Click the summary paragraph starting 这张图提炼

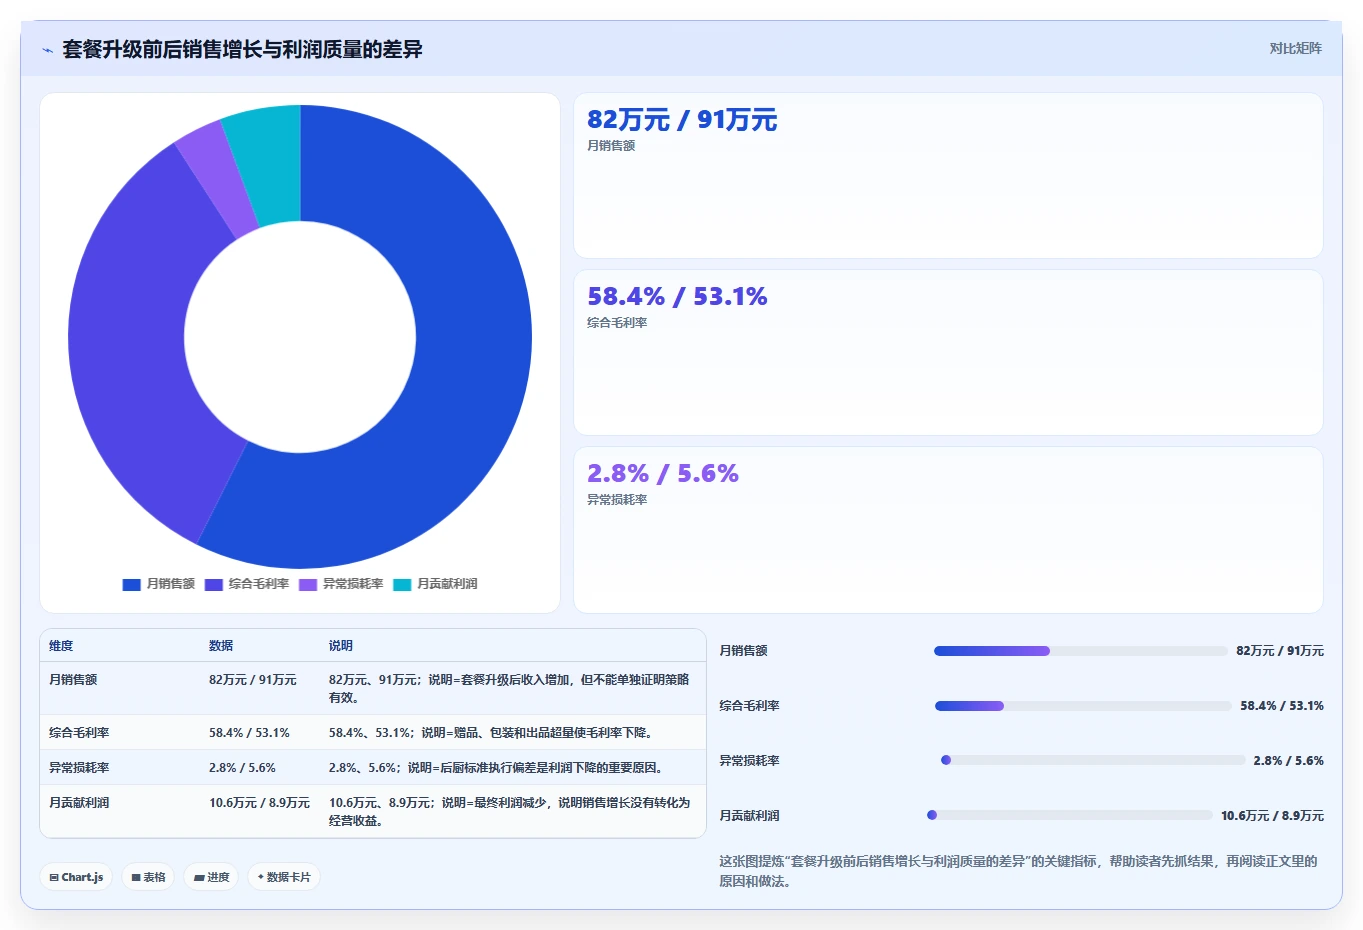click(x=1020, y=871)
